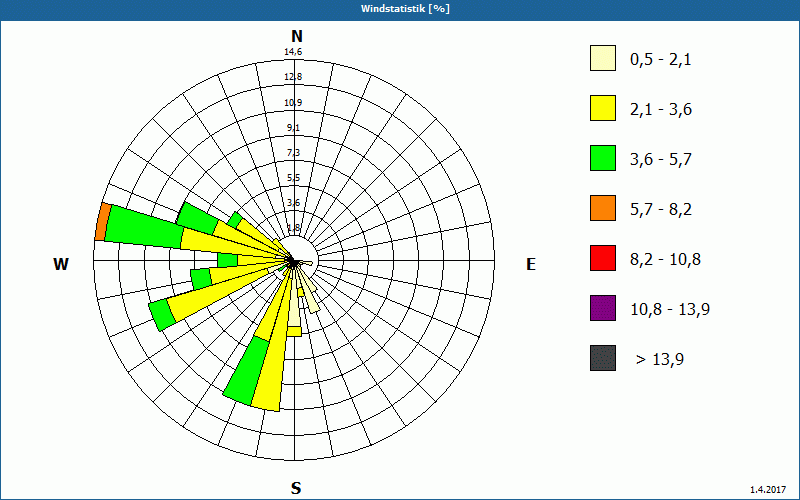800x500 pixels.
Task: Click the W compass label
Action: (61, 264)
